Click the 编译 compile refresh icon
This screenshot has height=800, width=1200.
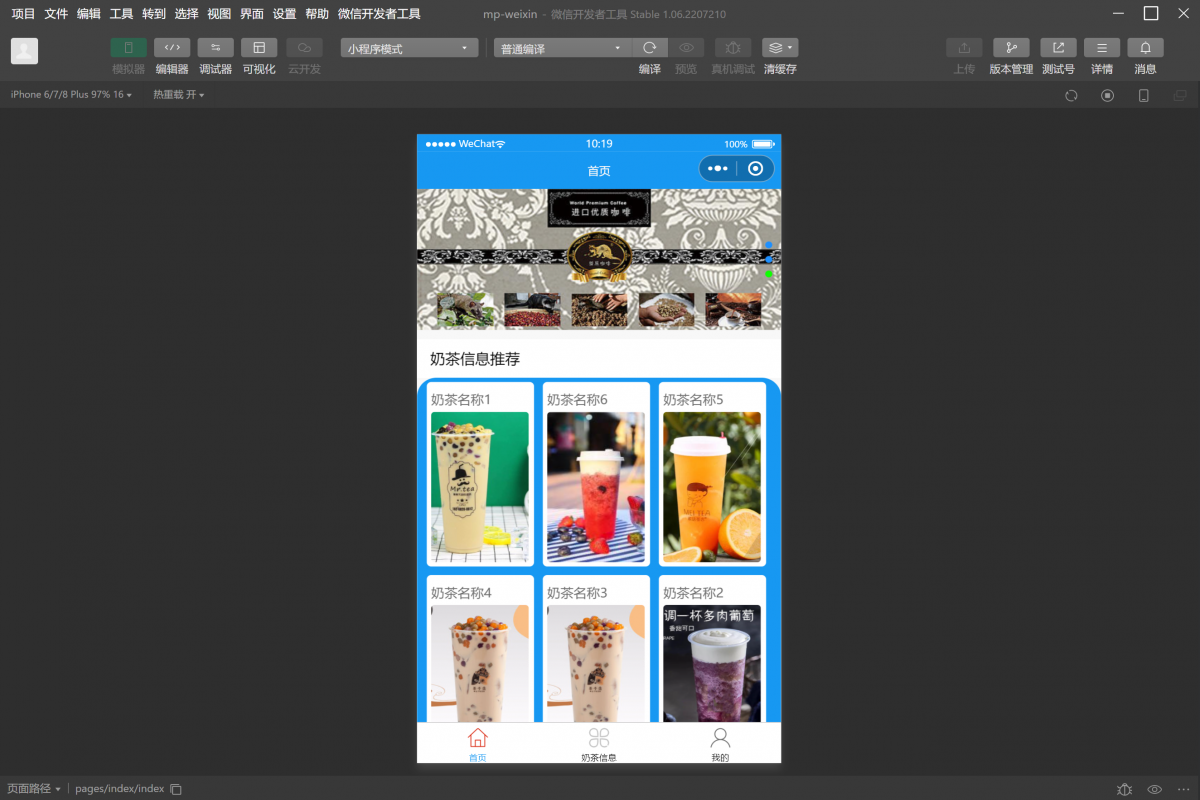tap(650, 48)
